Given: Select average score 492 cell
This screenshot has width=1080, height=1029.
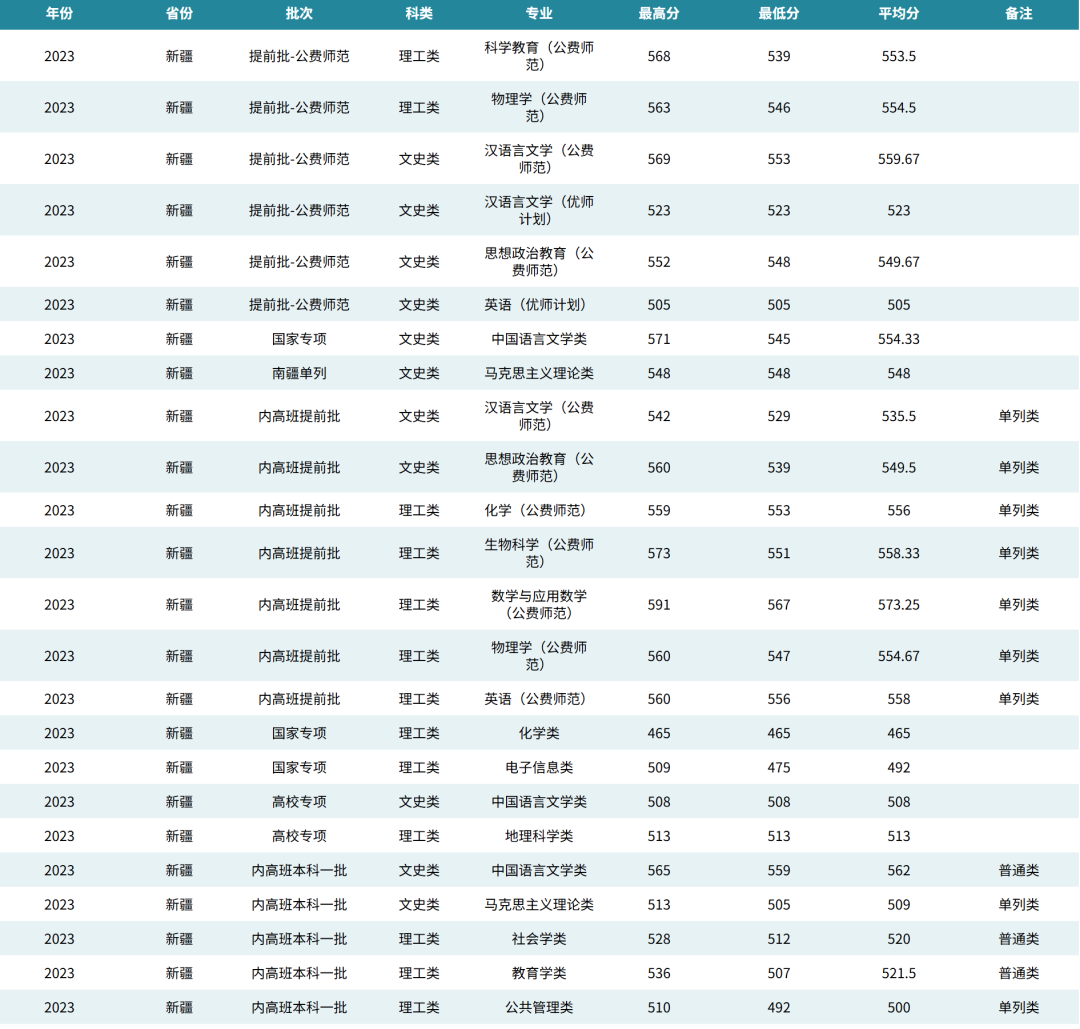Looking at the screenshot, I should point(898,767).
